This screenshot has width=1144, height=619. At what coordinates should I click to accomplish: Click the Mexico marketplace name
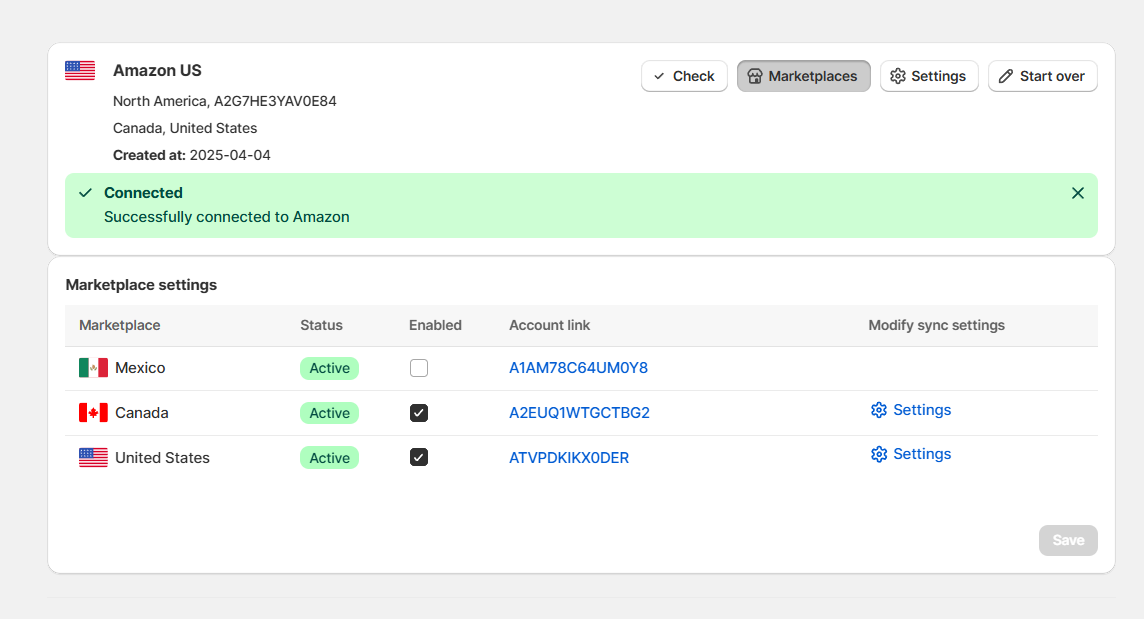140,368
